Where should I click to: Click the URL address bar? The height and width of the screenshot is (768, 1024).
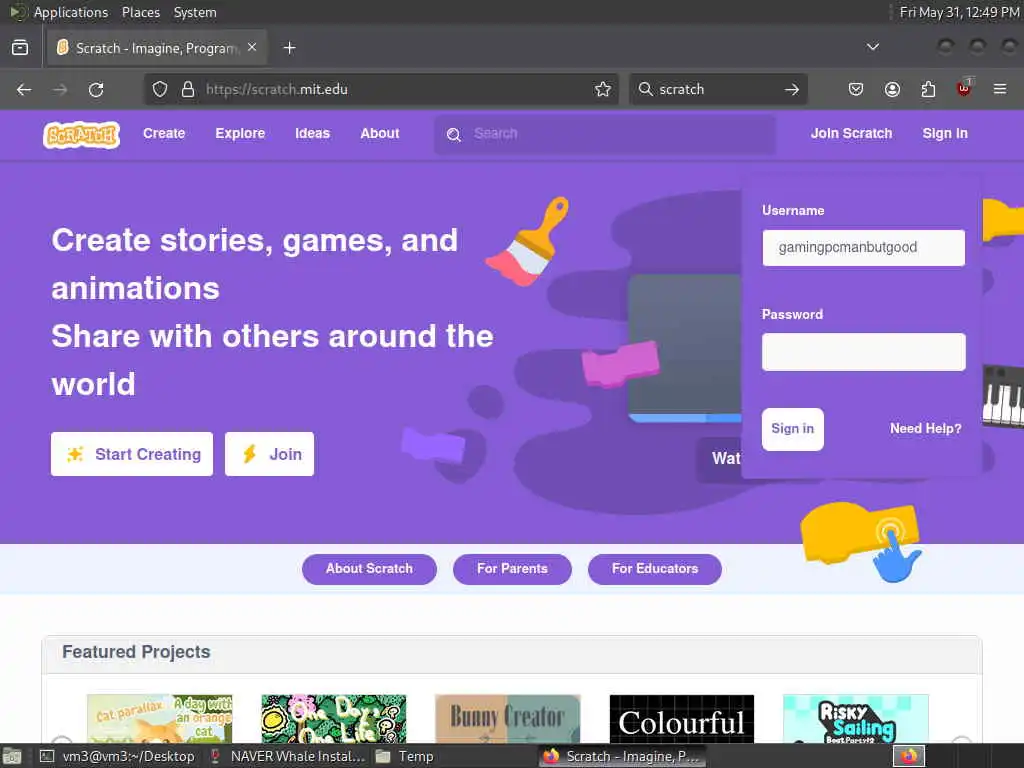tap(381, 89)
